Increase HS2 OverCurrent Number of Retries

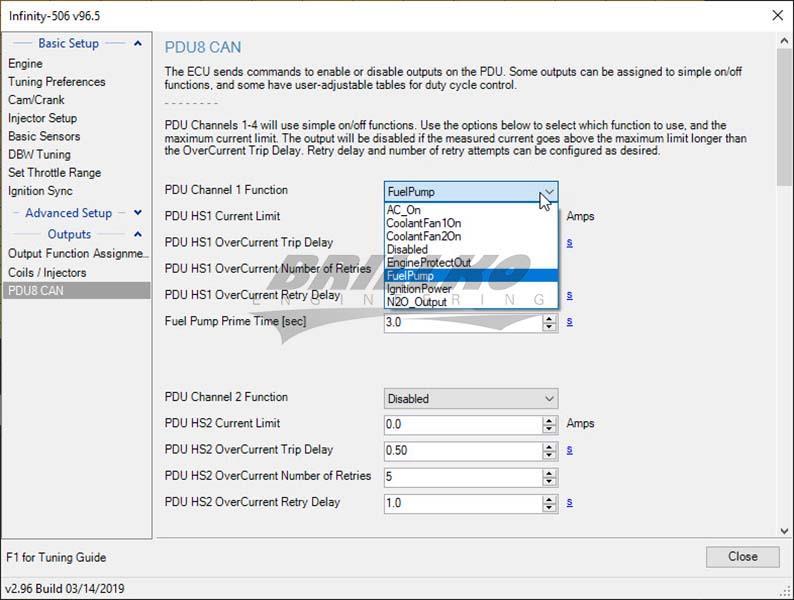pyautogui.click(x=549, y=472)
